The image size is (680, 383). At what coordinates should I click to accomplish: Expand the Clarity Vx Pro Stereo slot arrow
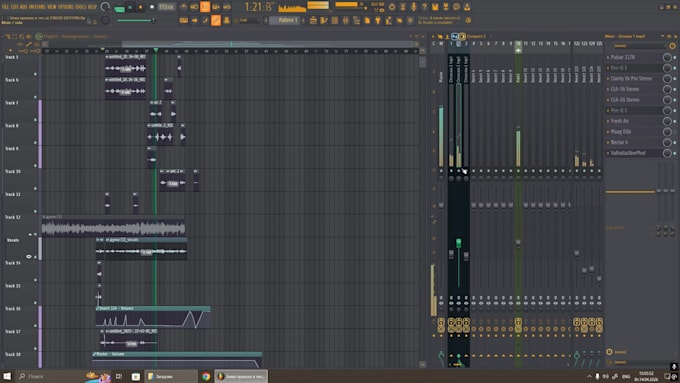[608, 79]
